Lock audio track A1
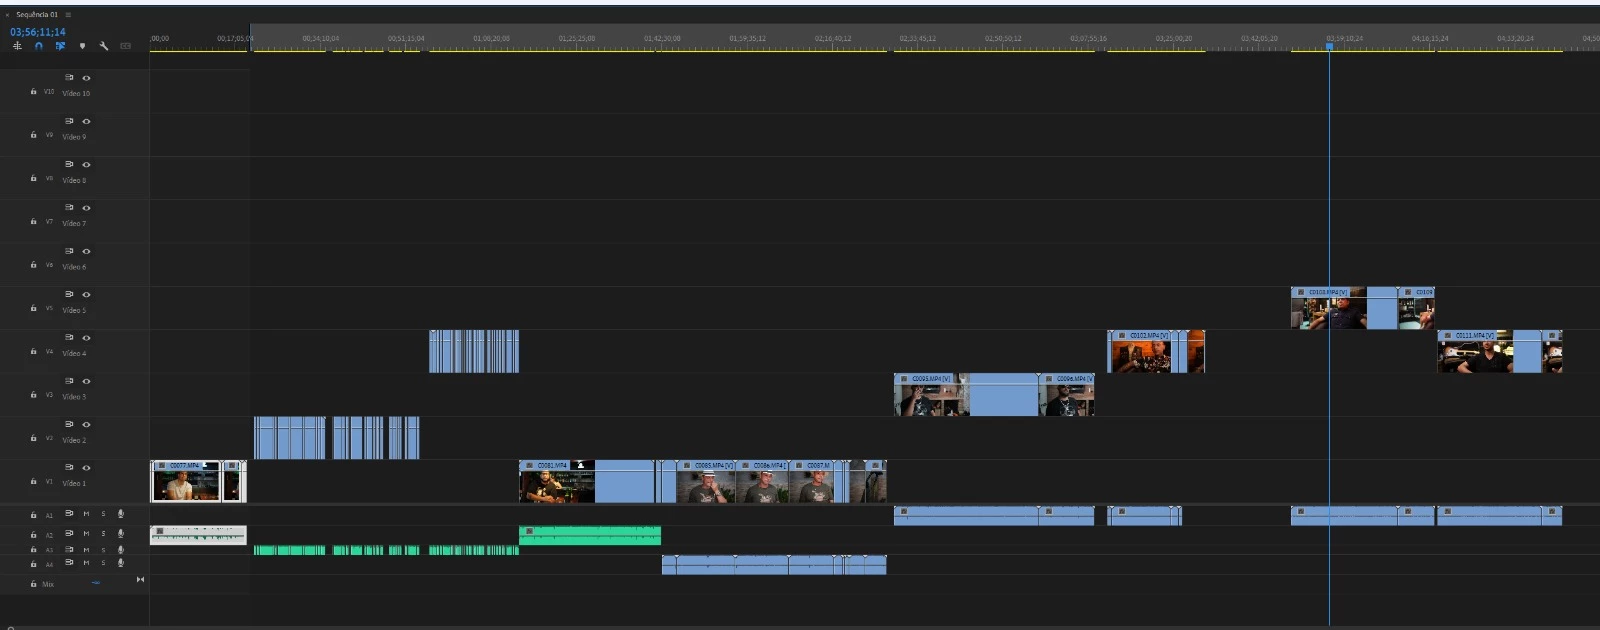1600x630 pixels. coord(33,515)
